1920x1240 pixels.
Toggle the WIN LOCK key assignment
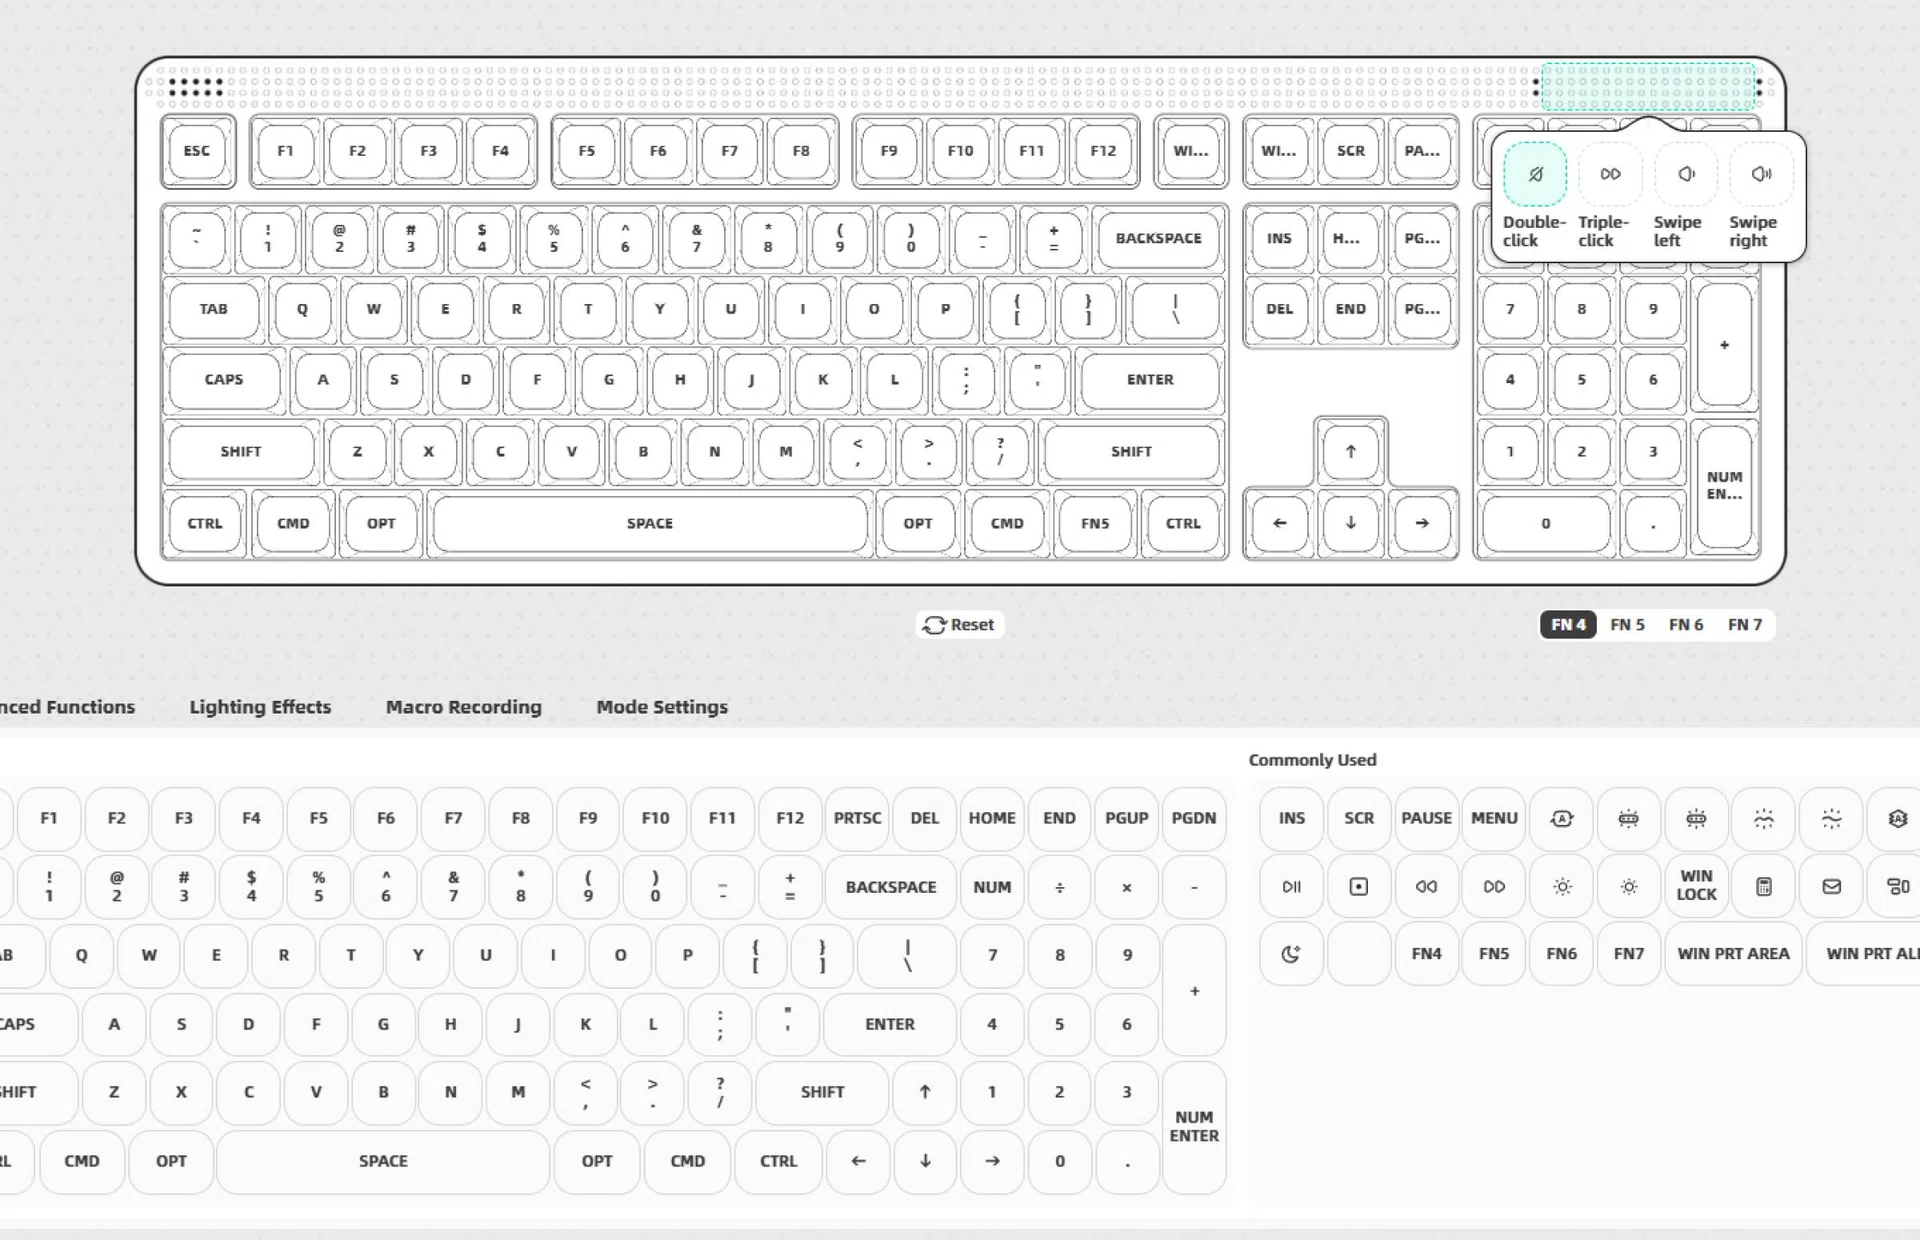(1697, 886)
